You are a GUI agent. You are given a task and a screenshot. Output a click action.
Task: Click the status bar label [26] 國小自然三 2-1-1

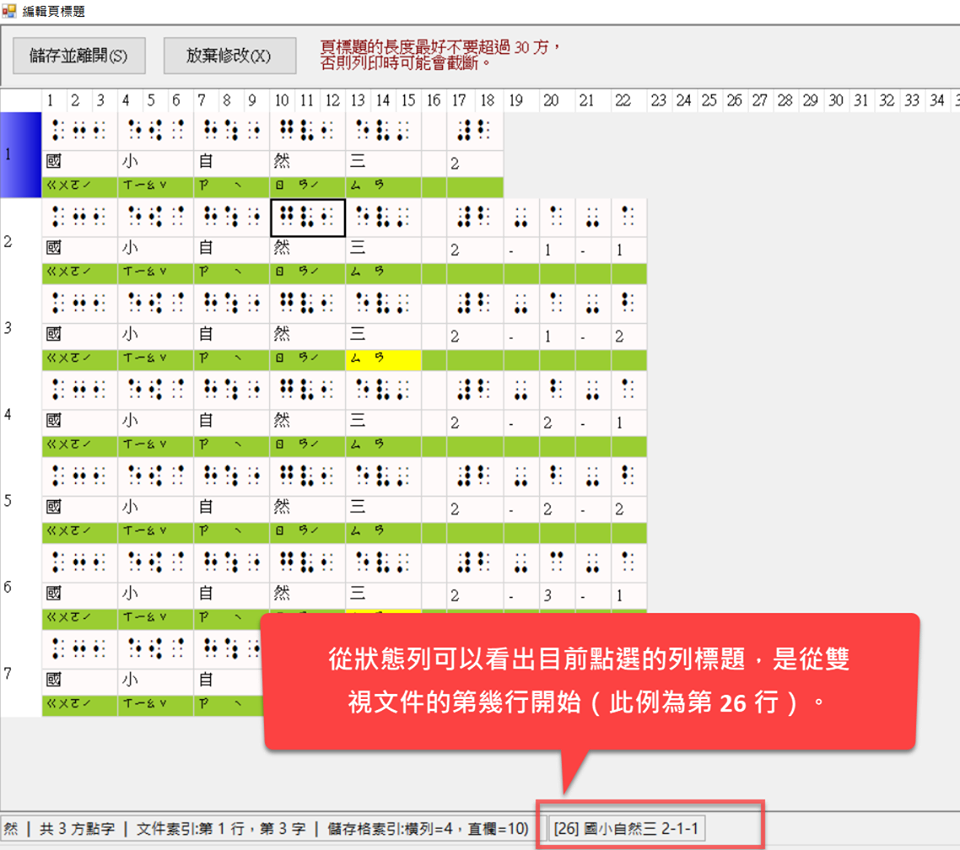626,828
